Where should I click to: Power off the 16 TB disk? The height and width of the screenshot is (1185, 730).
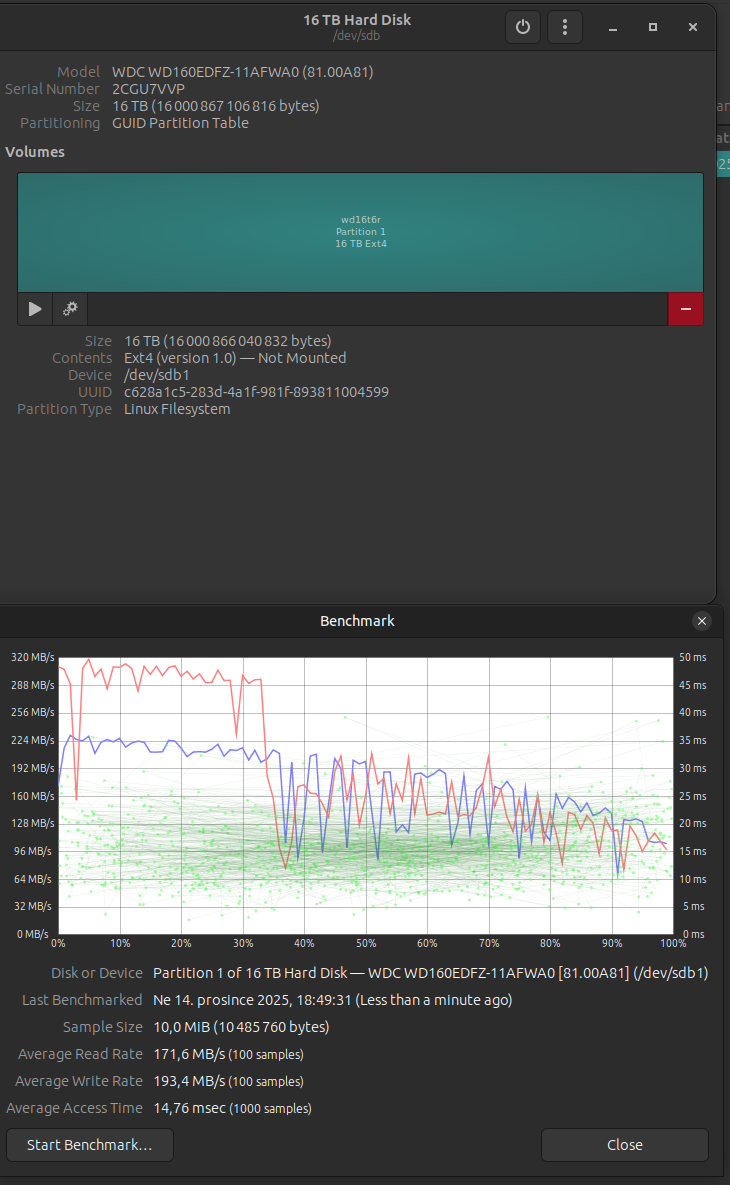(522, 27)
